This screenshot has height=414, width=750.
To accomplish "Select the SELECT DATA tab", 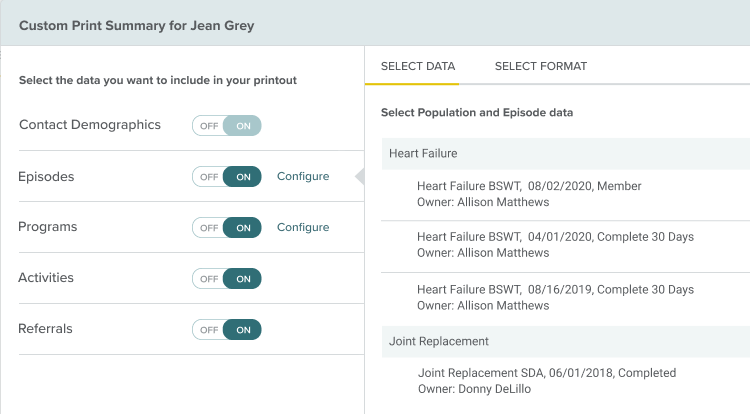I will point(418,67).
